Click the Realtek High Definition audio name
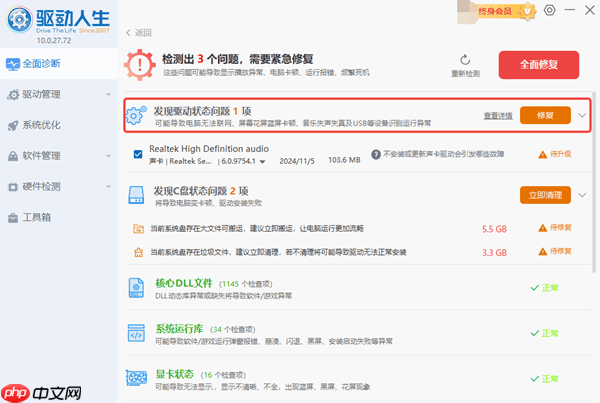The height and width of the screenshot is (403, 600). [x=209, y=148]
